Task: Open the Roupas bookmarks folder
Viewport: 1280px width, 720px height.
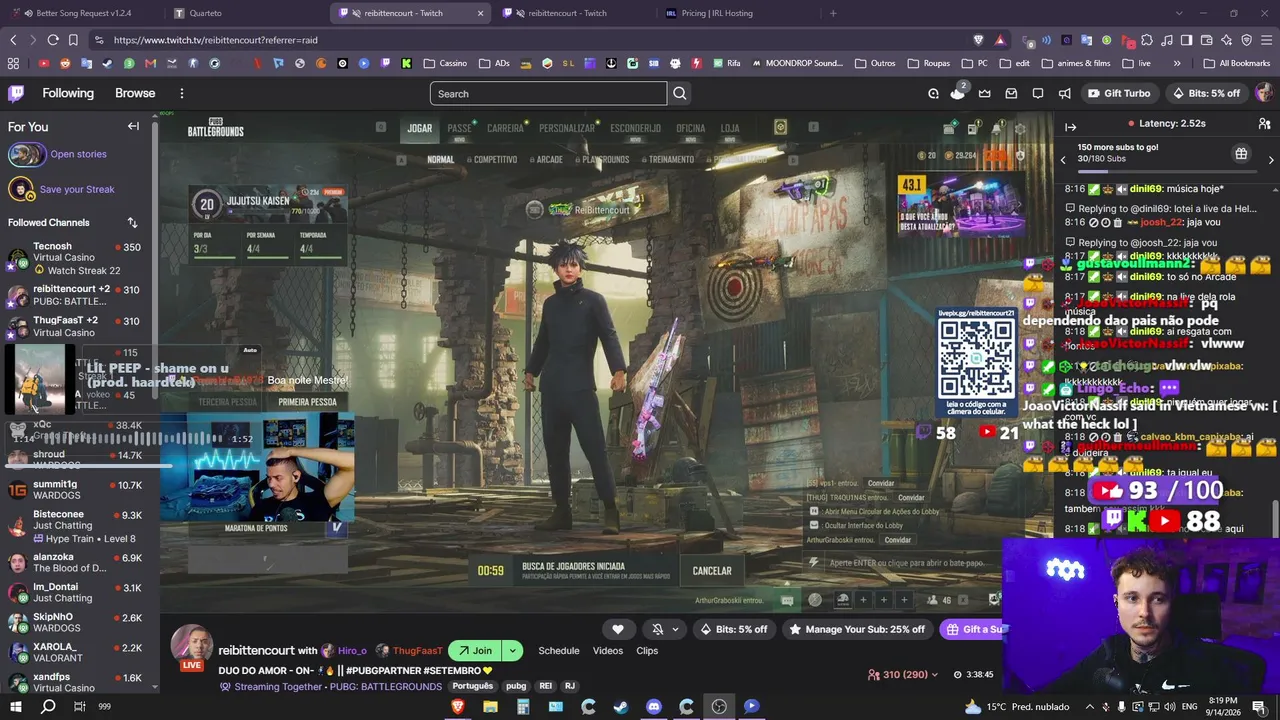Action: [x=929, y=63]
